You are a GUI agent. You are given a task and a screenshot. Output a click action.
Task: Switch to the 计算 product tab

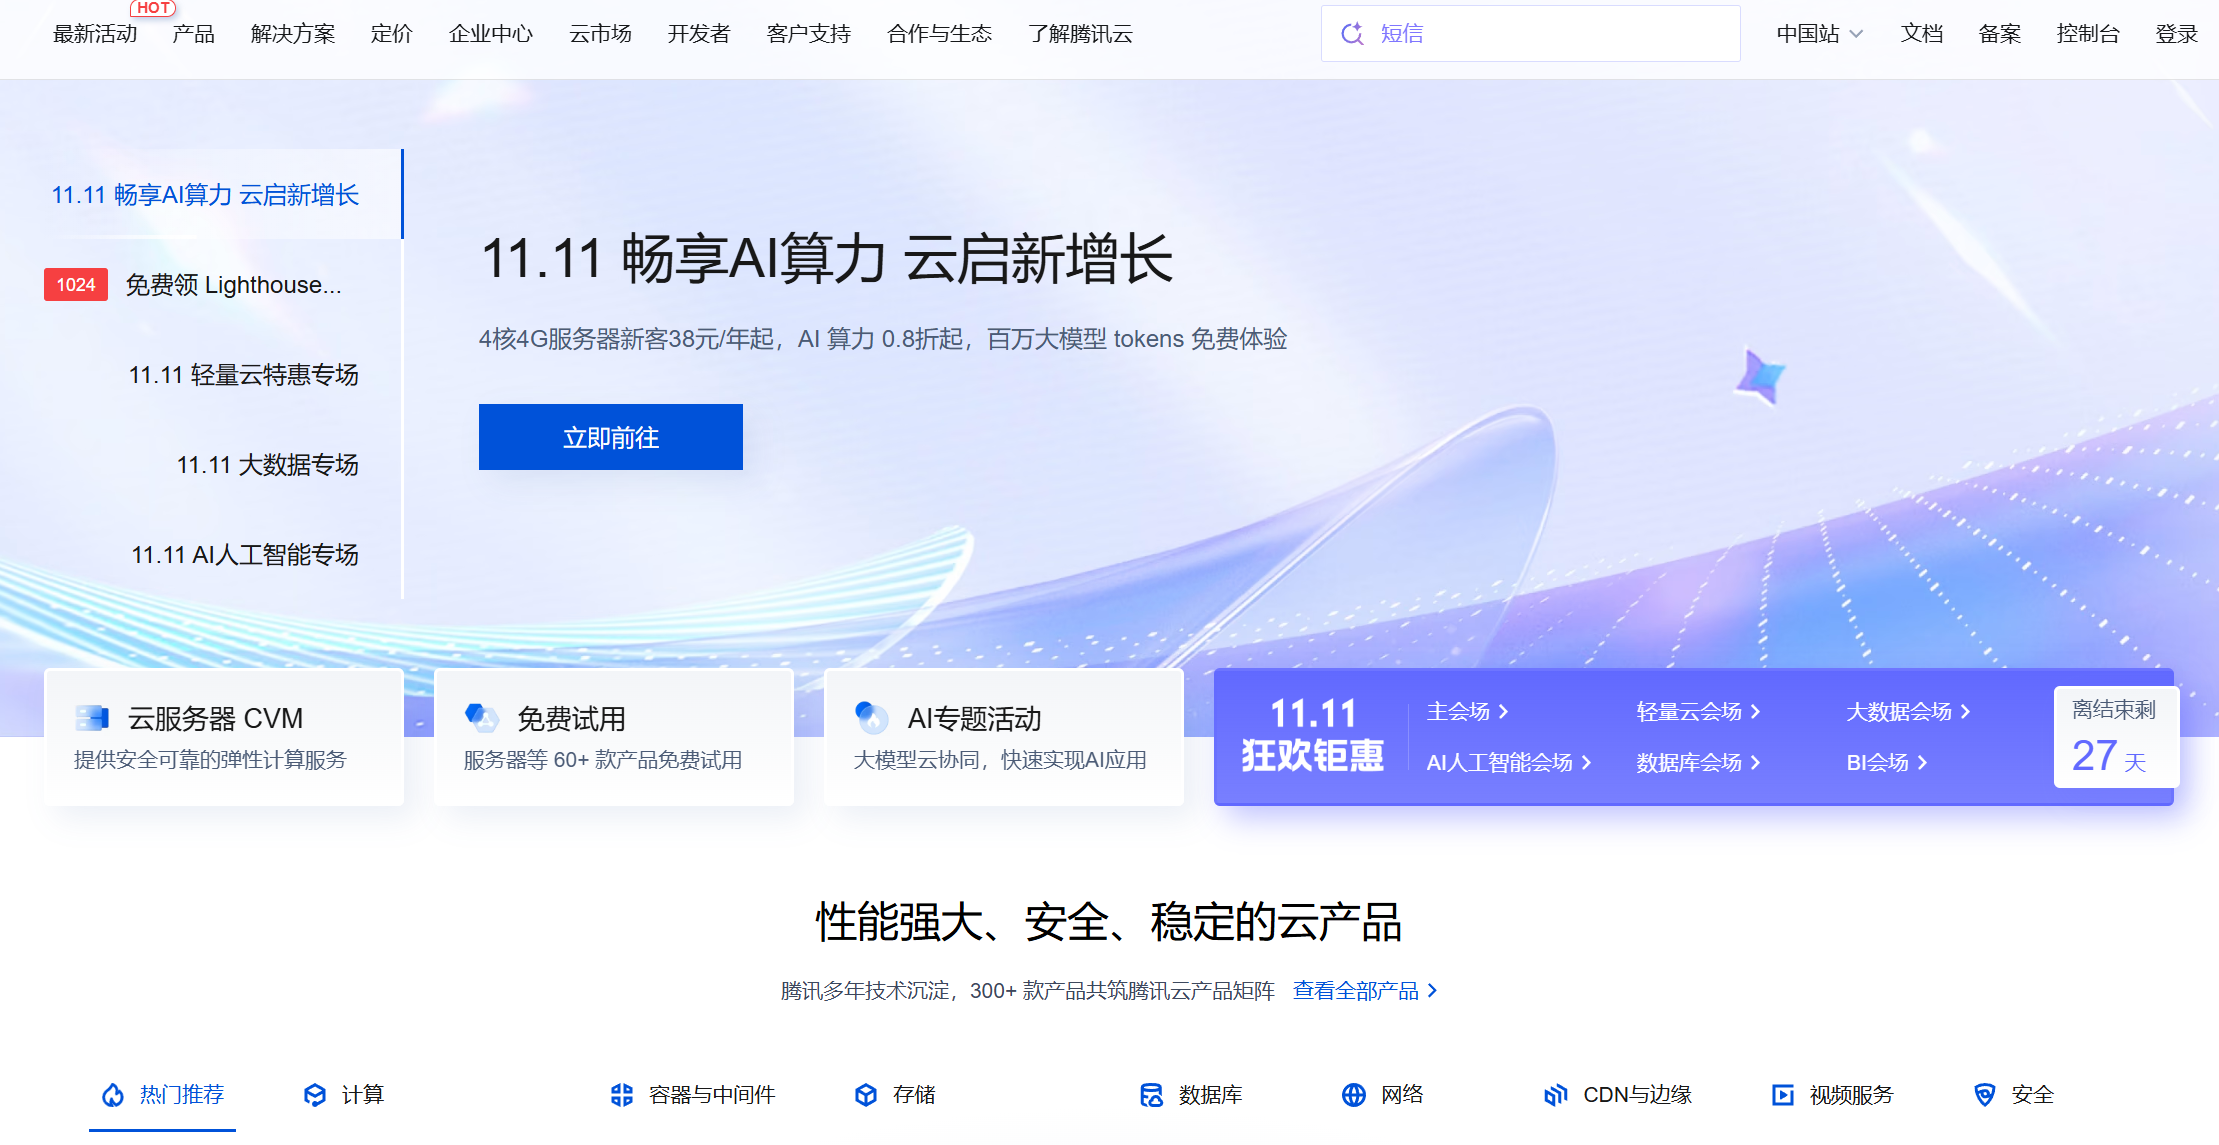pyautogui.click(x=343, y=1095)
